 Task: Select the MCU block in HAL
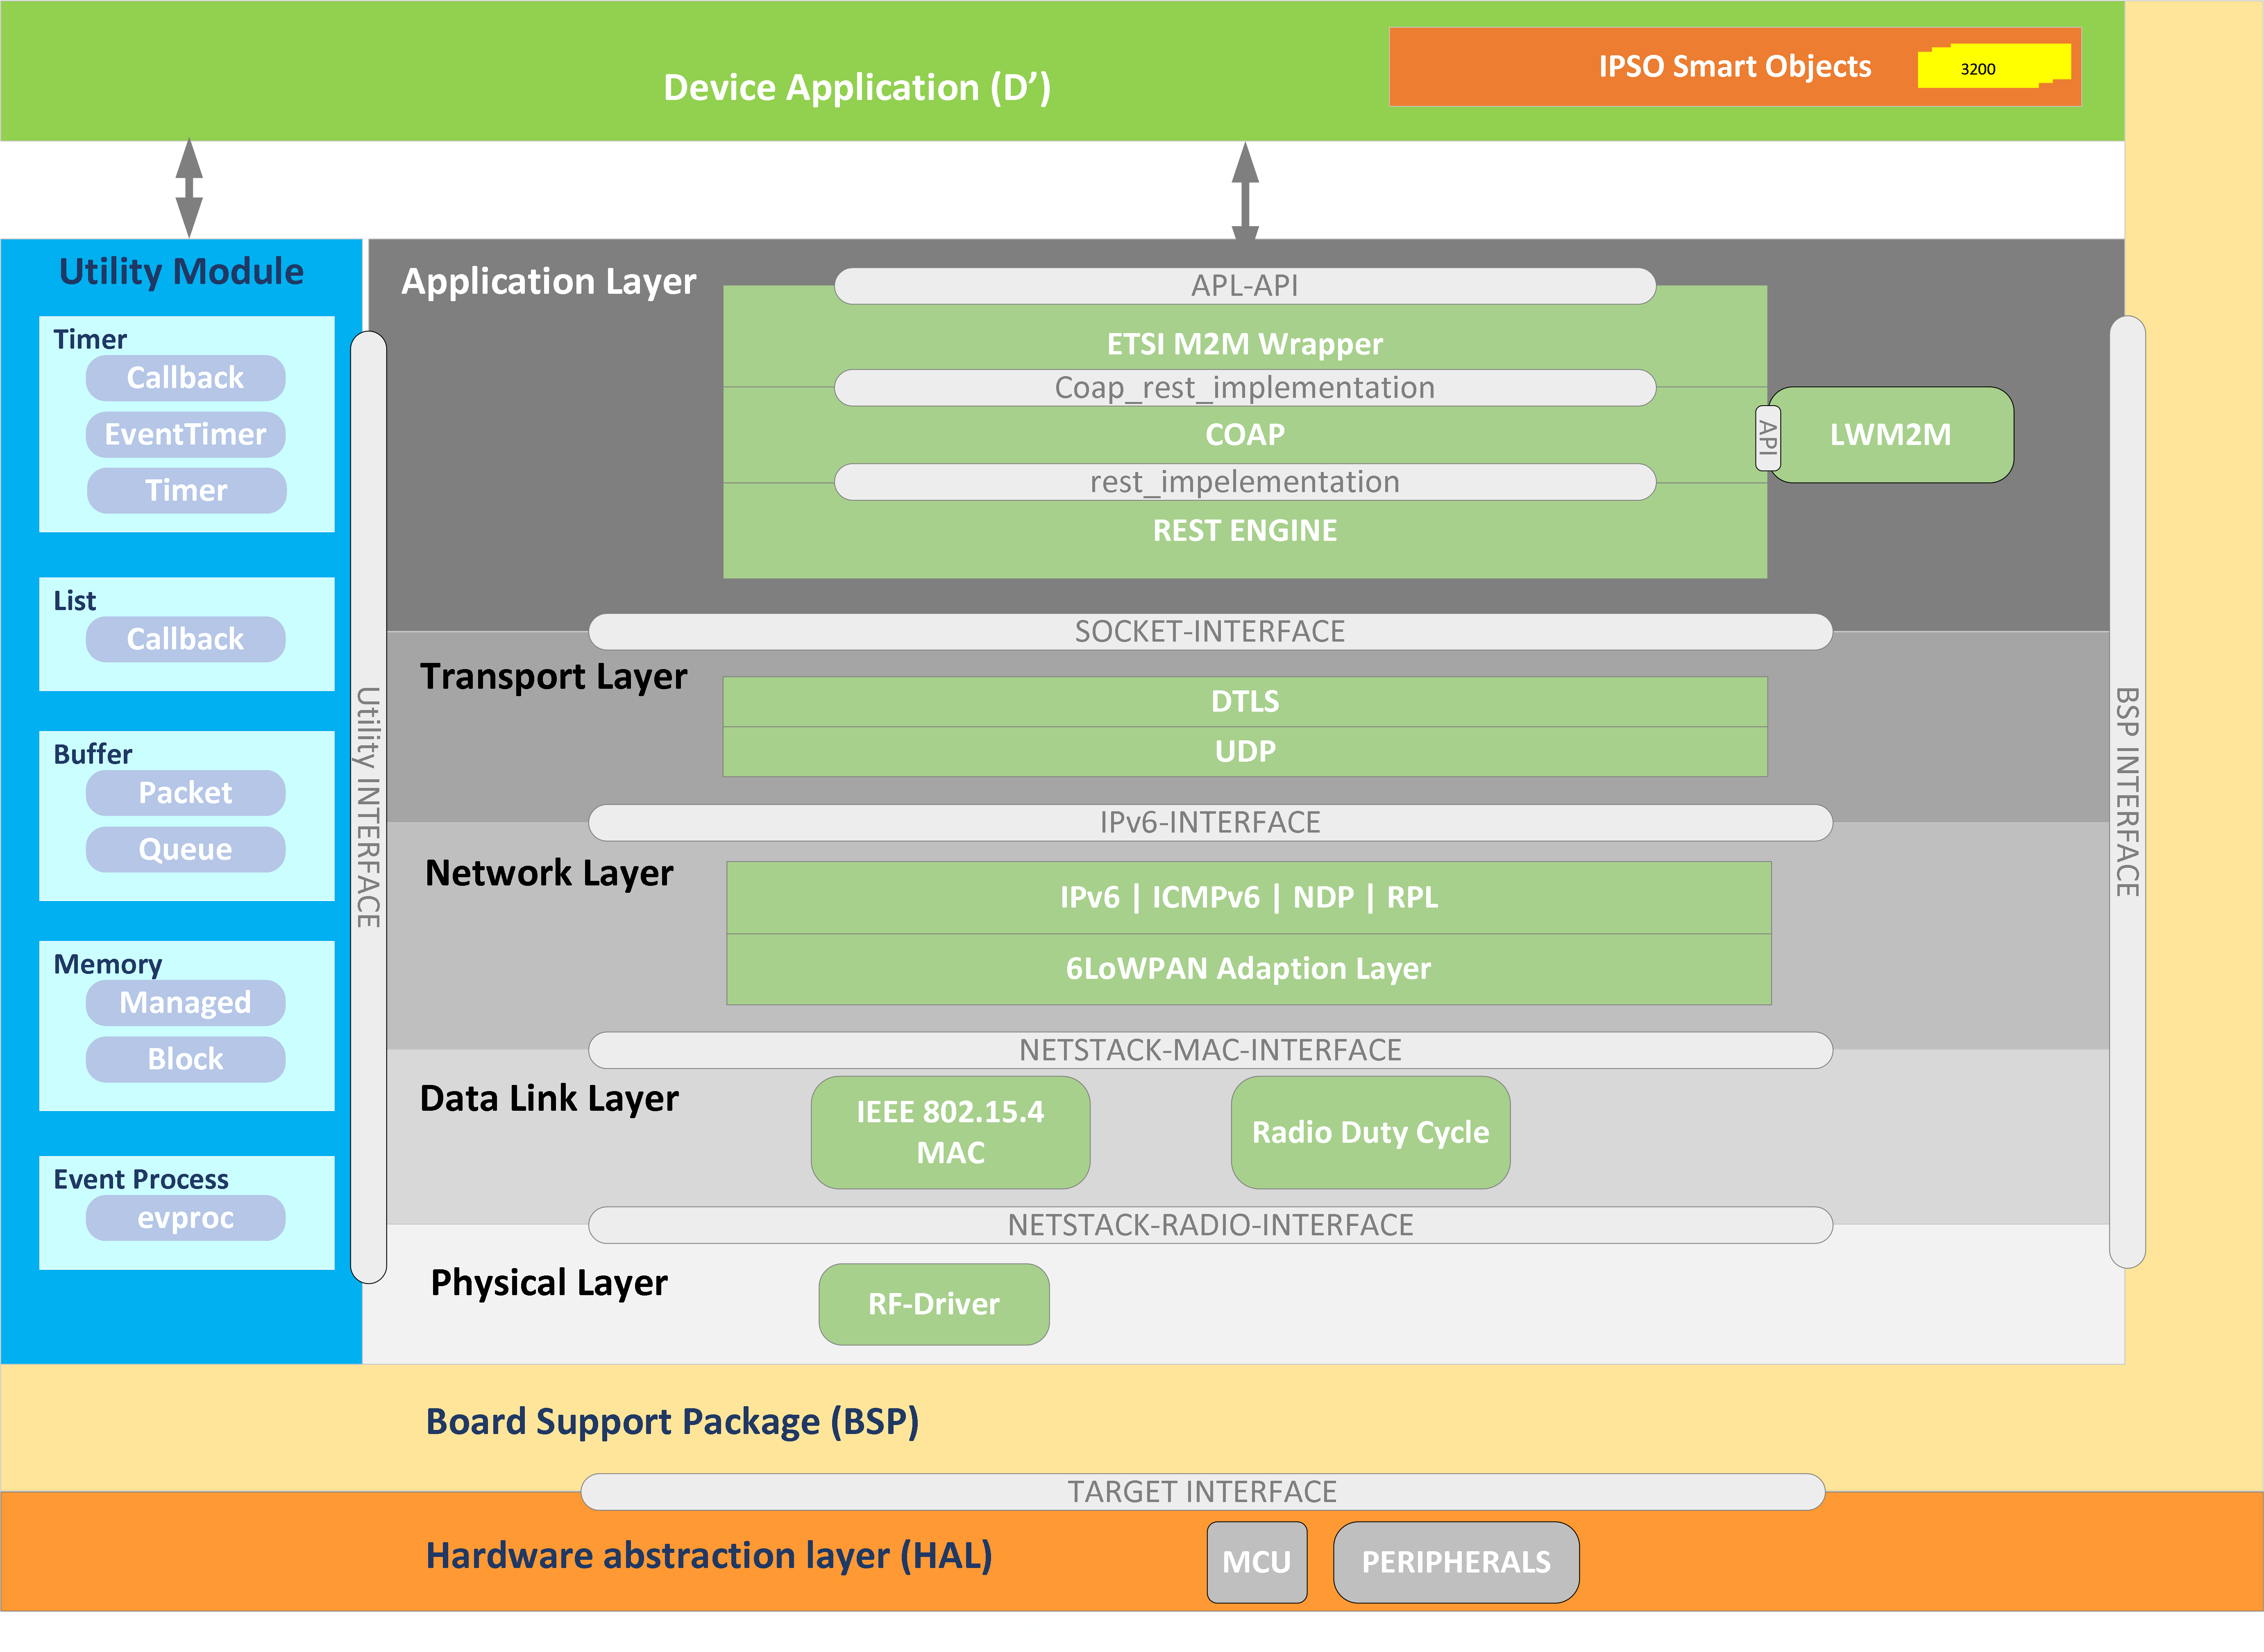(1256, 1561)
